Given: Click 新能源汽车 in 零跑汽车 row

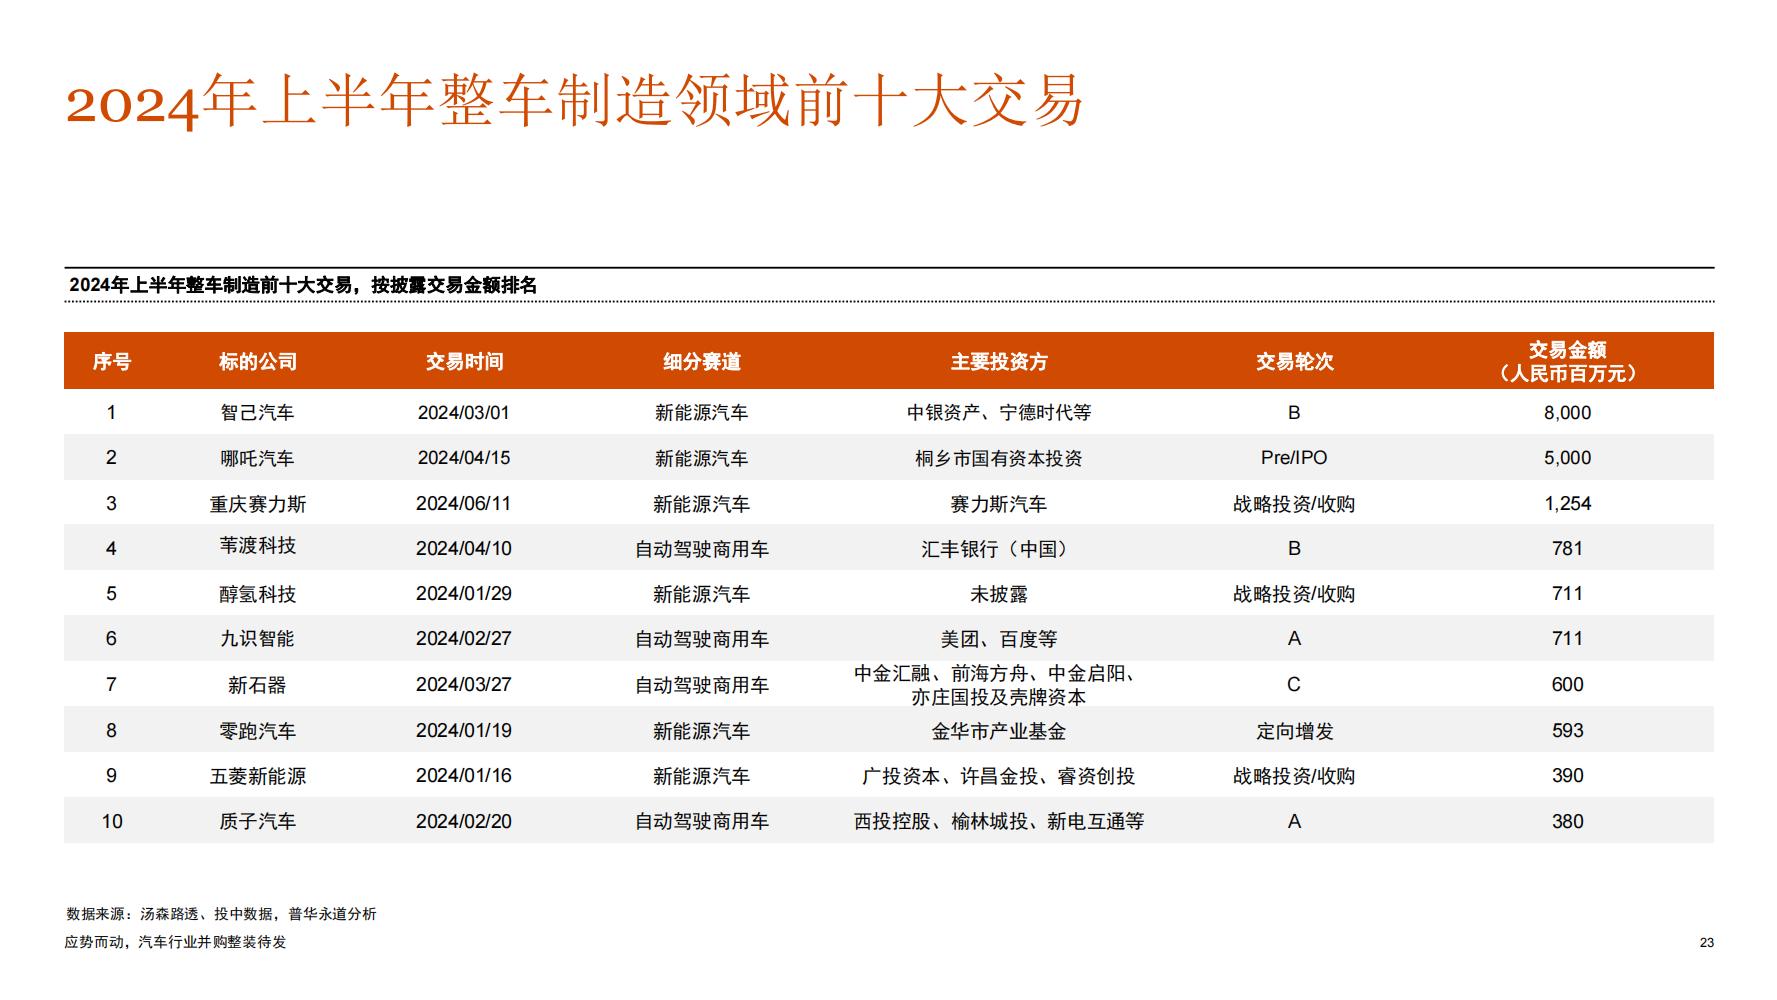Looking at the screenshot, I should point(702,731).
